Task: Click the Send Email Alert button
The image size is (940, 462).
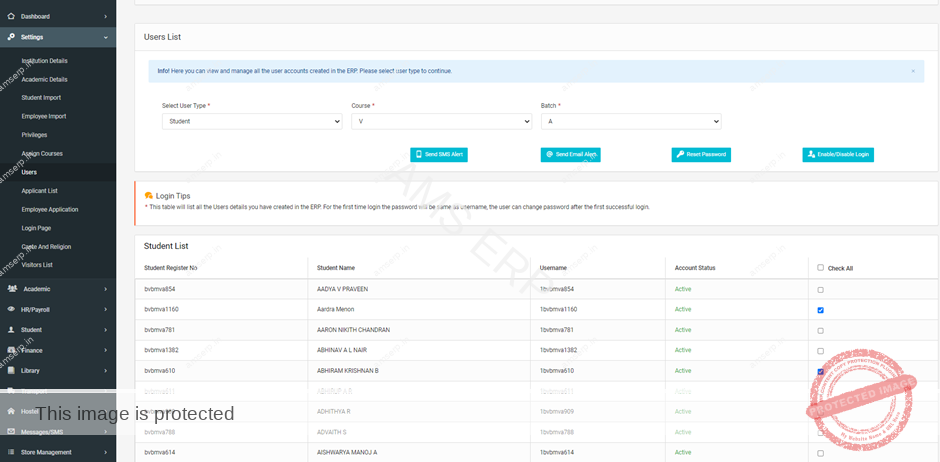Action: (x=571, y=155)
